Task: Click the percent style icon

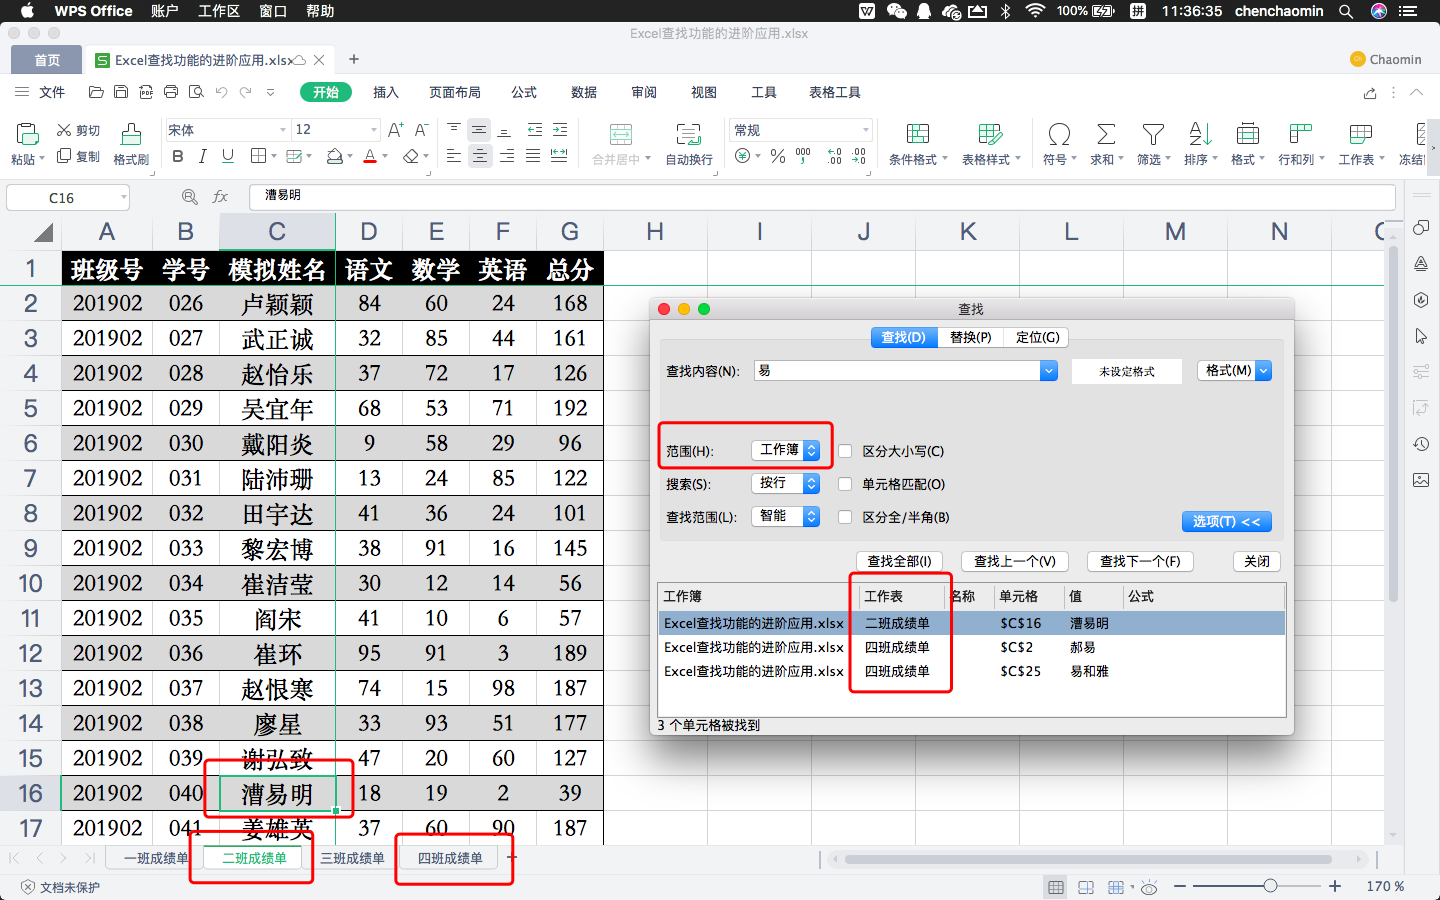Action: tap(778, 156)
